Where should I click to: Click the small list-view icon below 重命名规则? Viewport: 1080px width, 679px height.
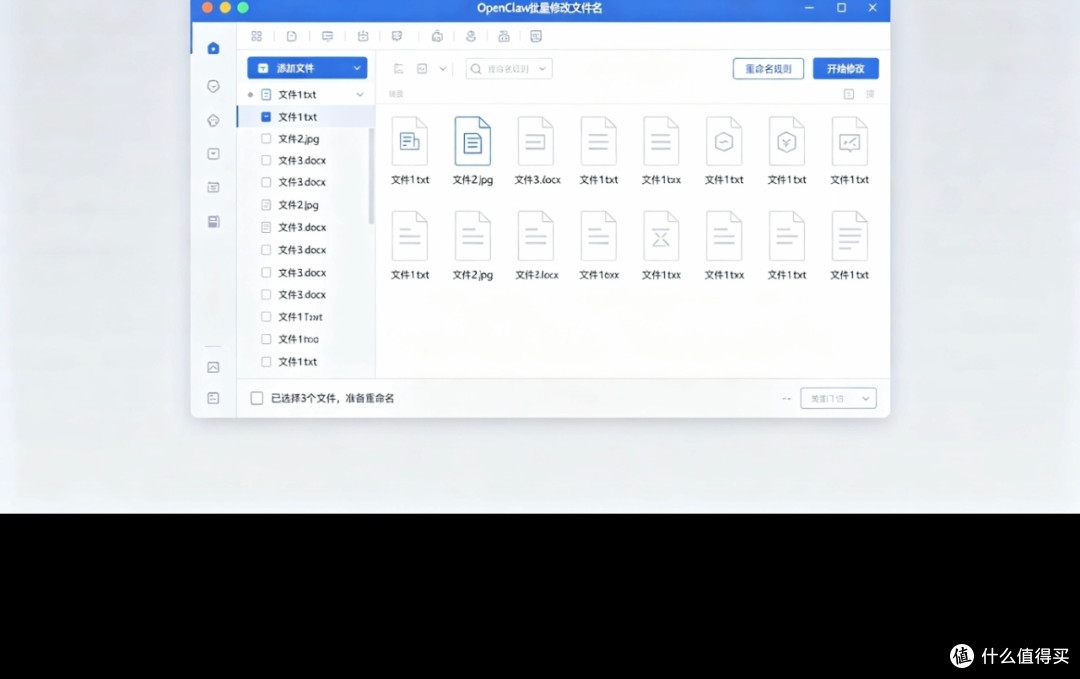(849, 94)
